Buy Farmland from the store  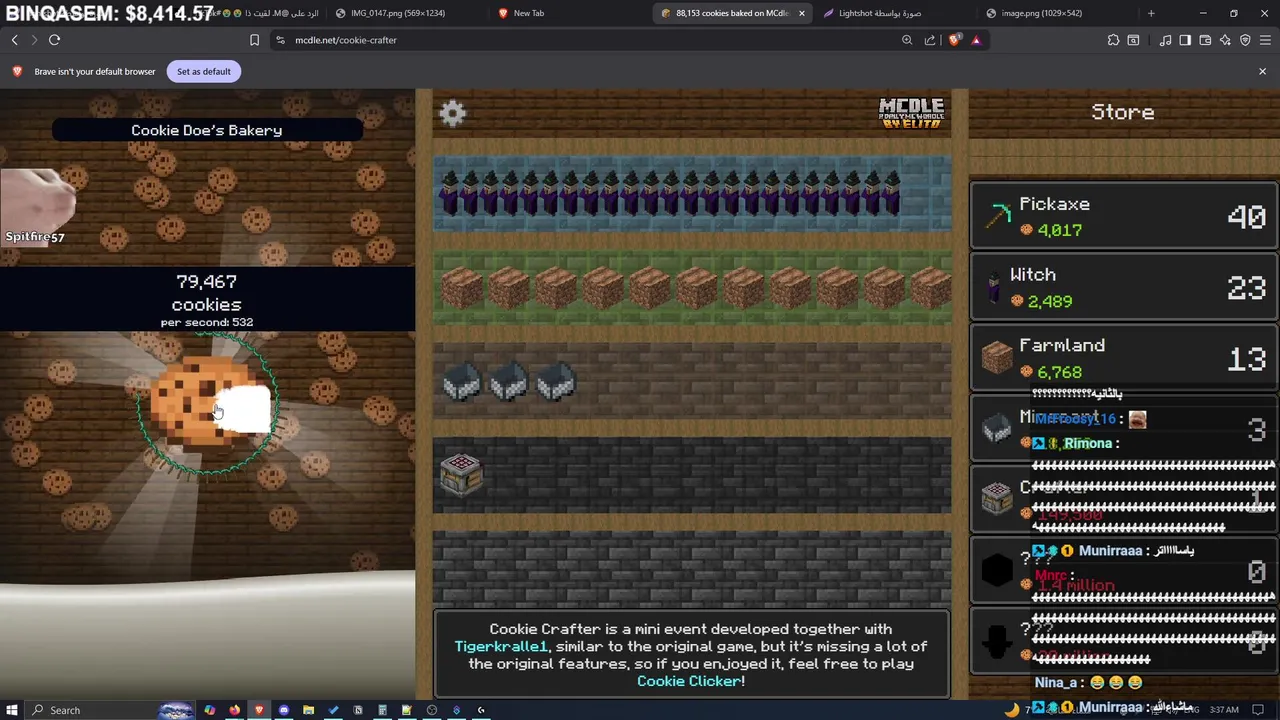[1124, 358]
